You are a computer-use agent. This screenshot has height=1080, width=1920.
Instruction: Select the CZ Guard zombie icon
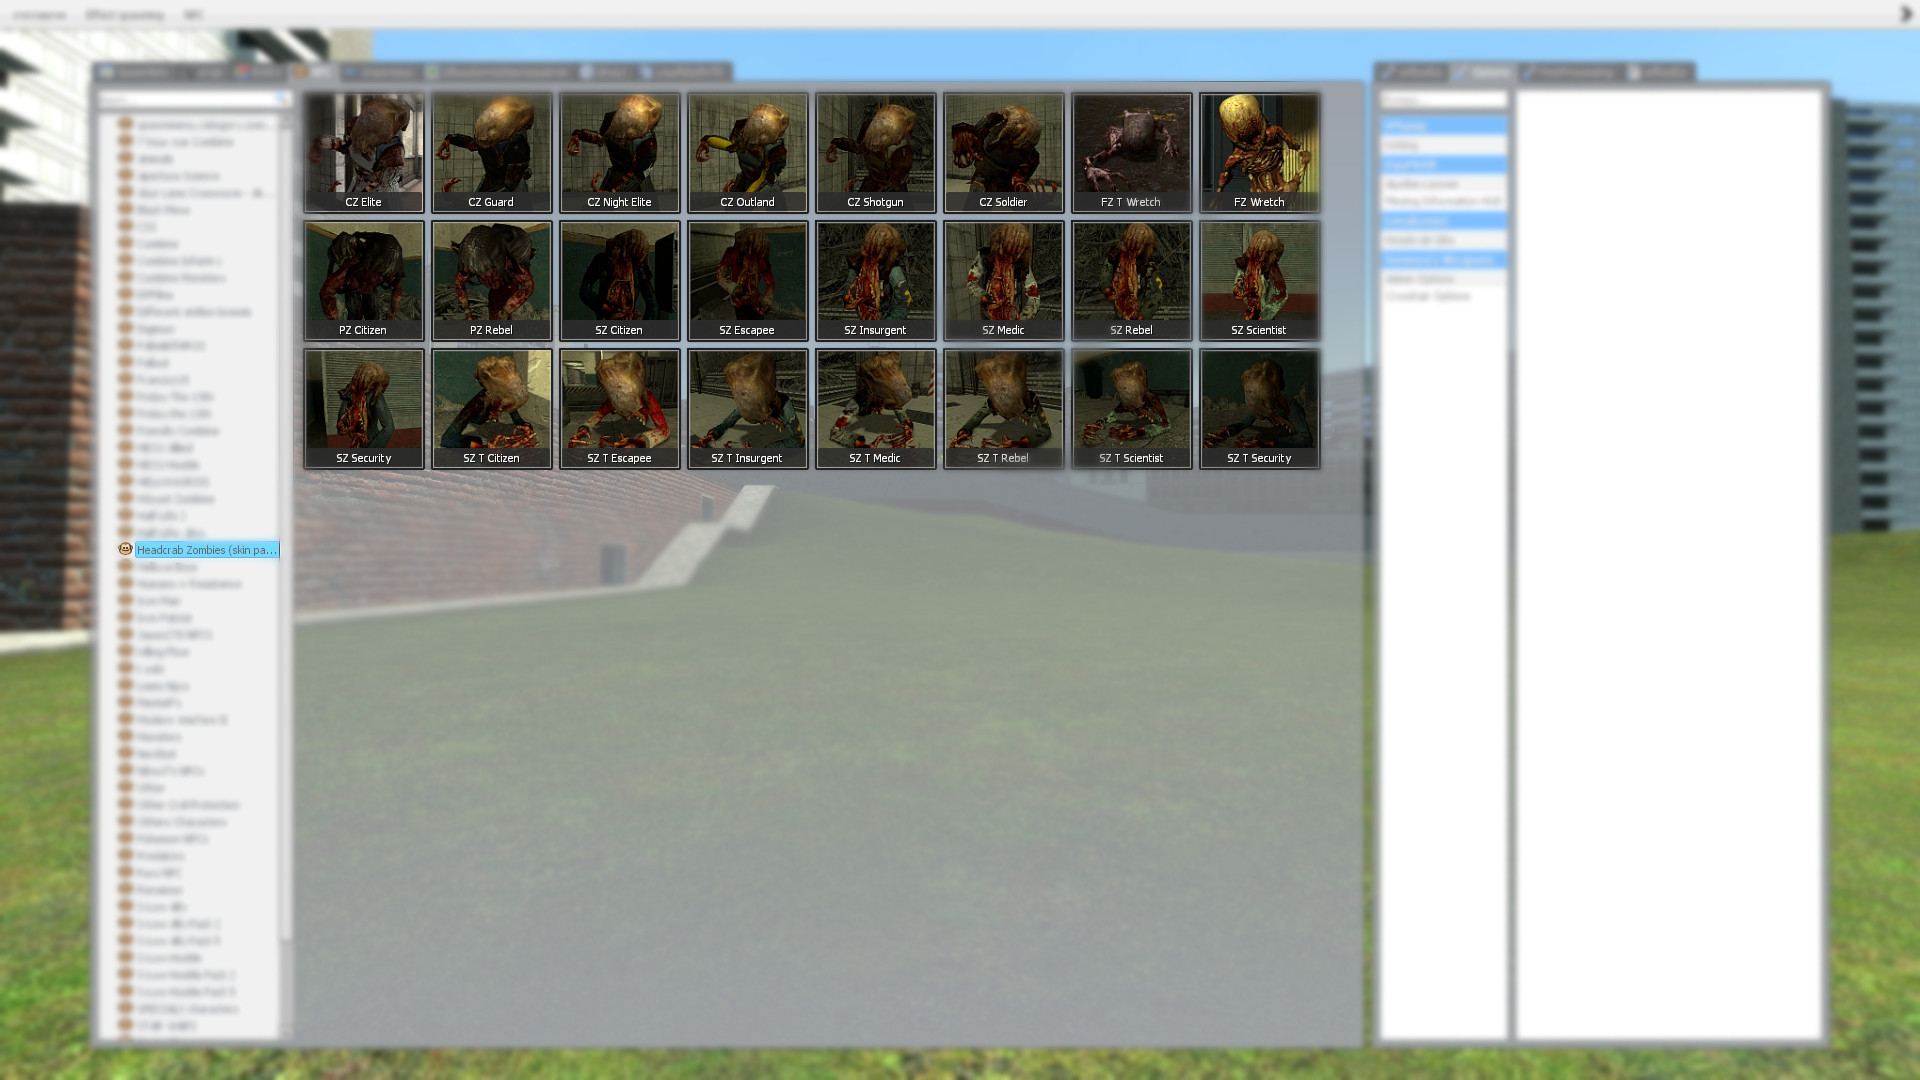(491, 150)
